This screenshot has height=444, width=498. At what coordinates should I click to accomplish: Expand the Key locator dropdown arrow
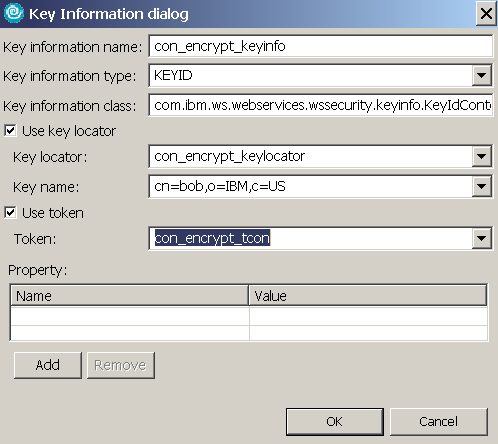tap(481, 156)
